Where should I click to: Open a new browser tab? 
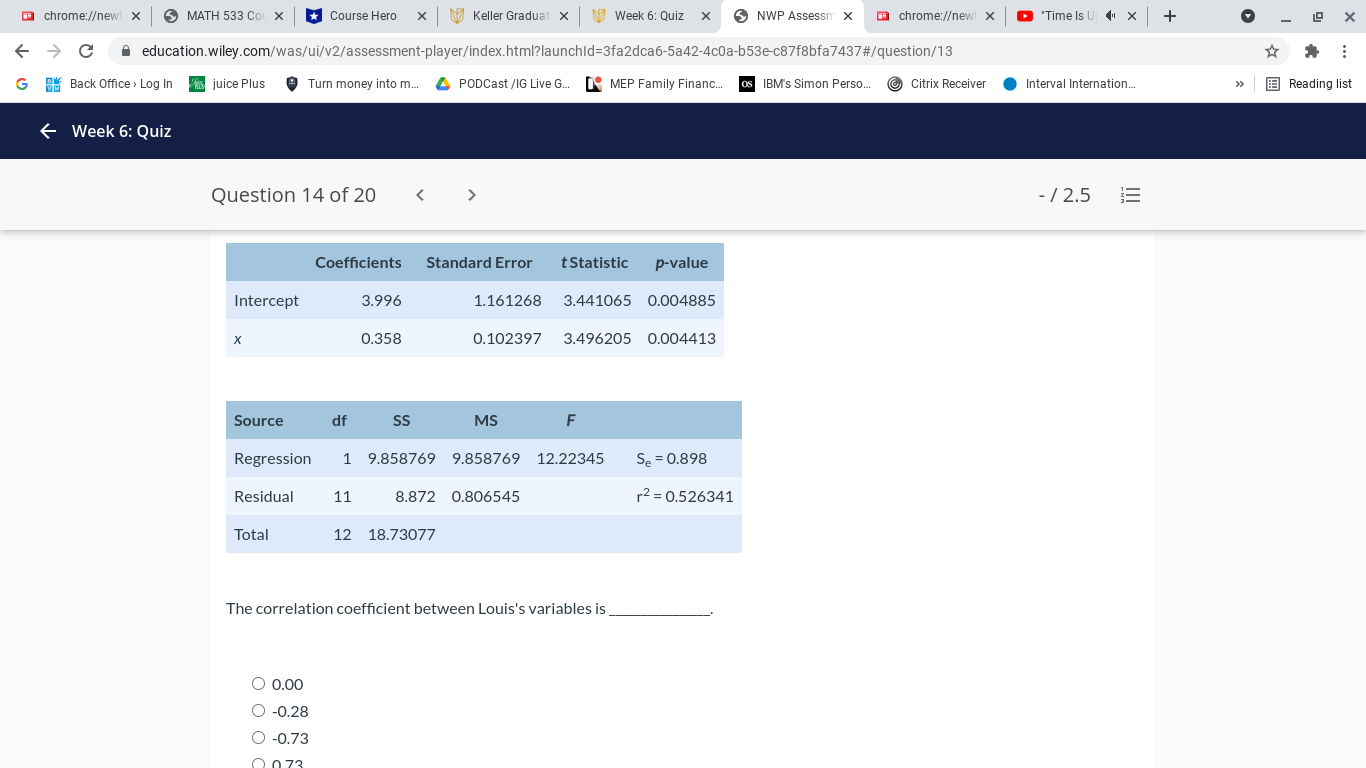1170,16
